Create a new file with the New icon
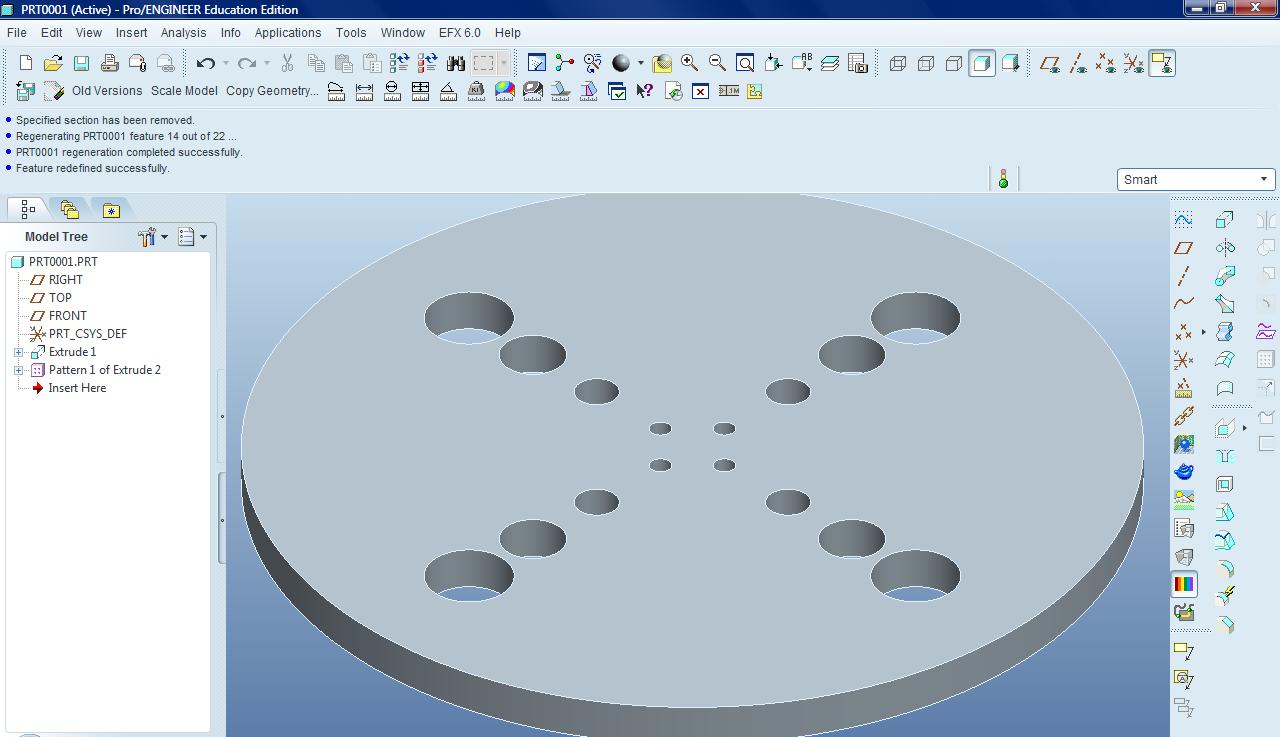 pos(26,63)
